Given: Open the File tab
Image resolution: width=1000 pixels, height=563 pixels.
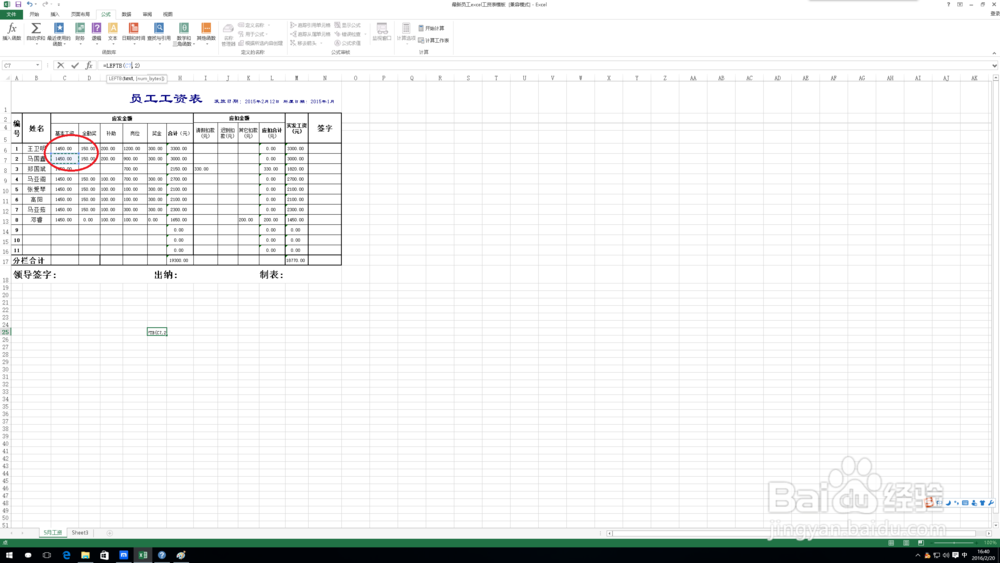Looking at the screenshot, I should (x=11, y=14).
